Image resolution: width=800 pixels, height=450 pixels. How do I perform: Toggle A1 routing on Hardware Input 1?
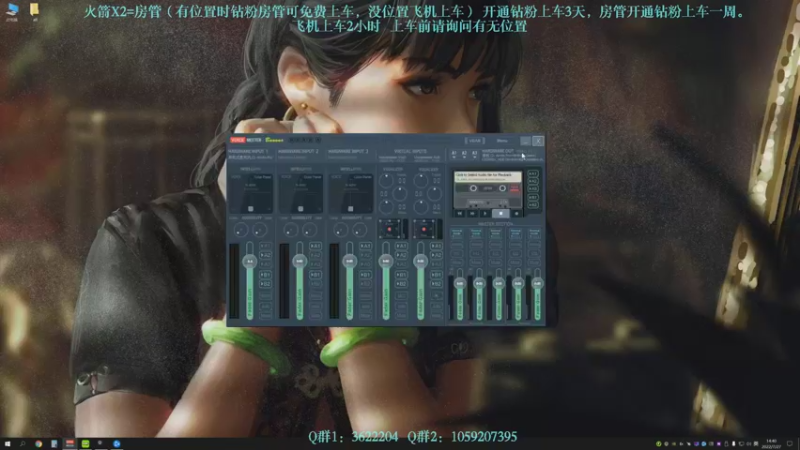tap(266, 246)
